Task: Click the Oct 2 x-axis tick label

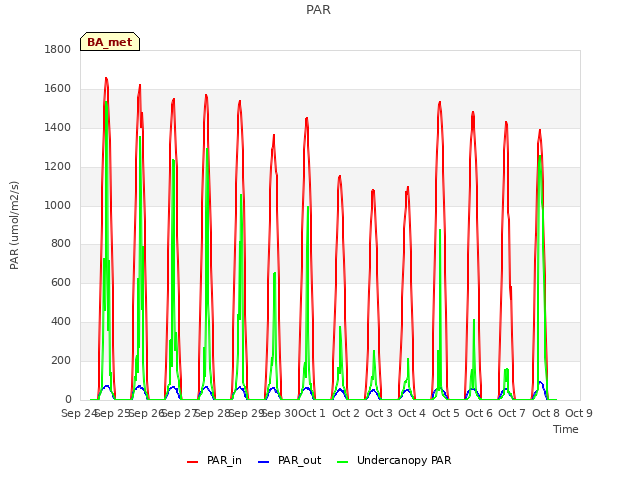Action: tap(345, 413)
